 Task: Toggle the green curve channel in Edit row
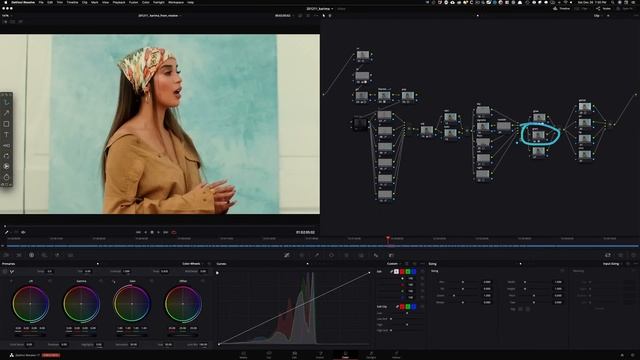[408, 271]
